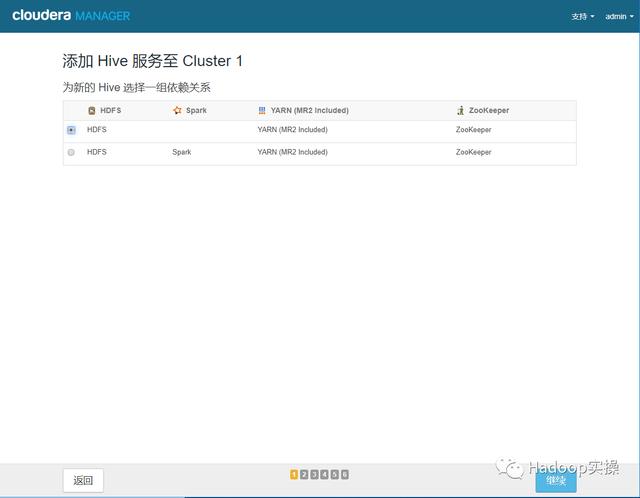Go to wizard step 6 indicator
Viewport: 640px width, 498px height.
(x=345, y=474)
